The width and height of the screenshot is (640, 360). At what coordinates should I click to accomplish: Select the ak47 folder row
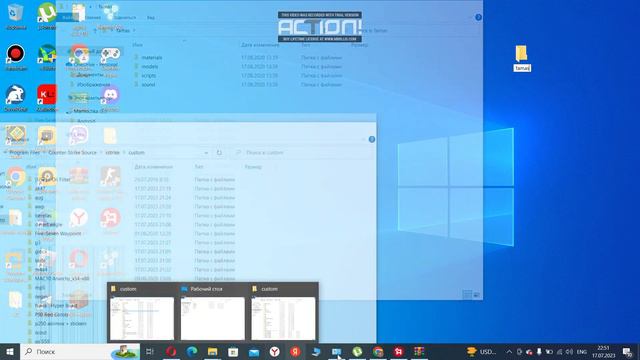click(139, 189)
